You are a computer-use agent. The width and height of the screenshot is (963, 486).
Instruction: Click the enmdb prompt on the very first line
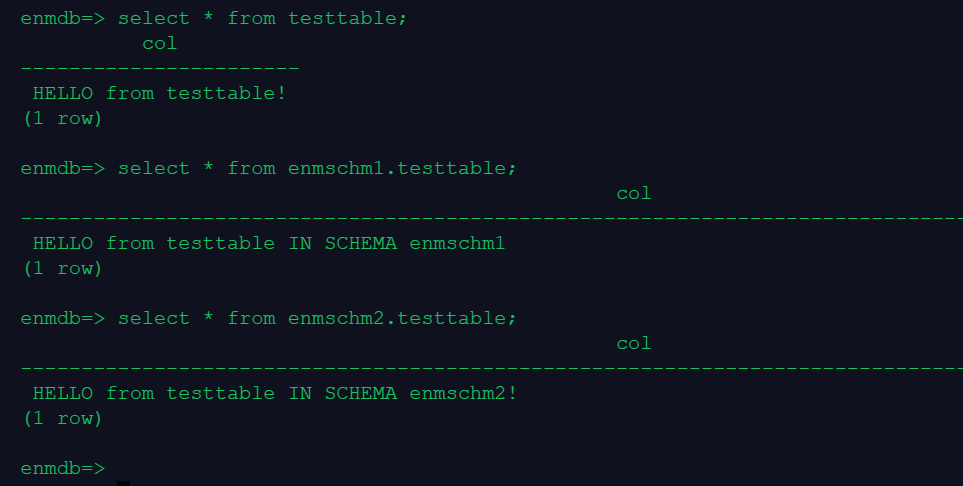click(x=62, y=19)
